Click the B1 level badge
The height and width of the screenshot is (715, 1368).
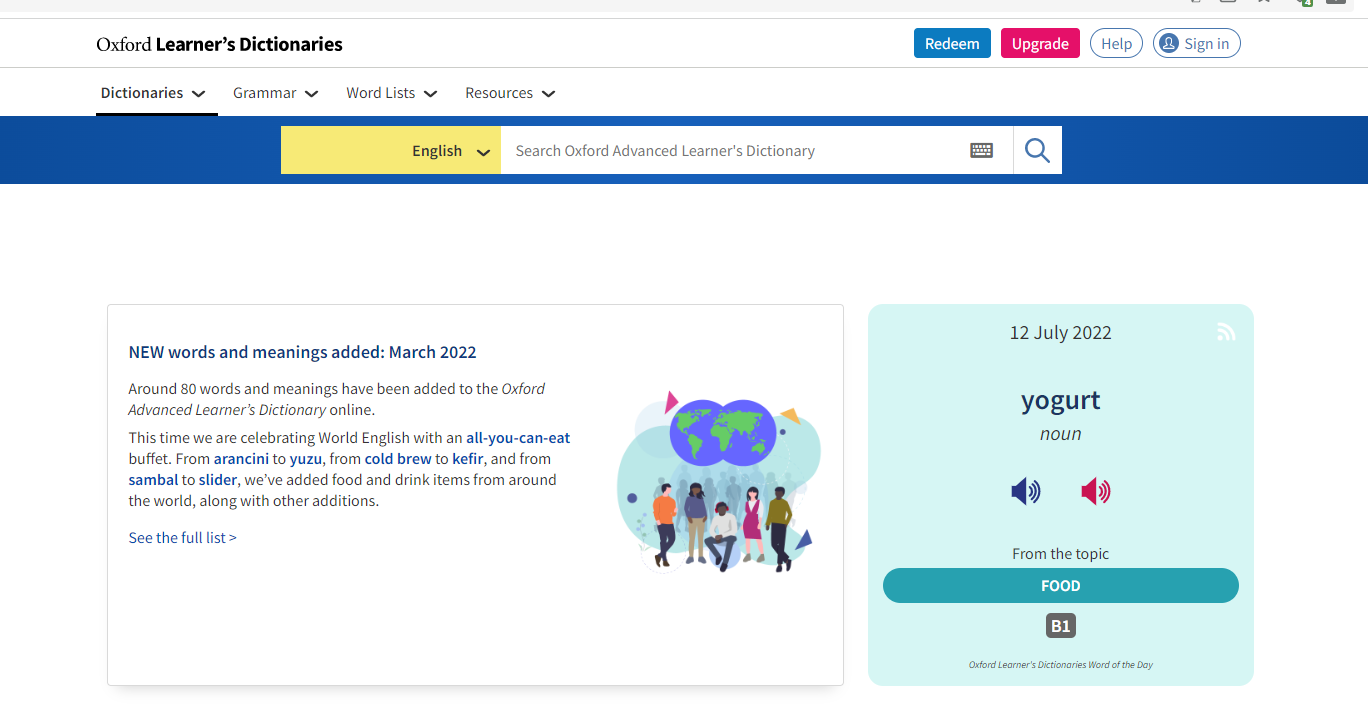(1060, 626)
